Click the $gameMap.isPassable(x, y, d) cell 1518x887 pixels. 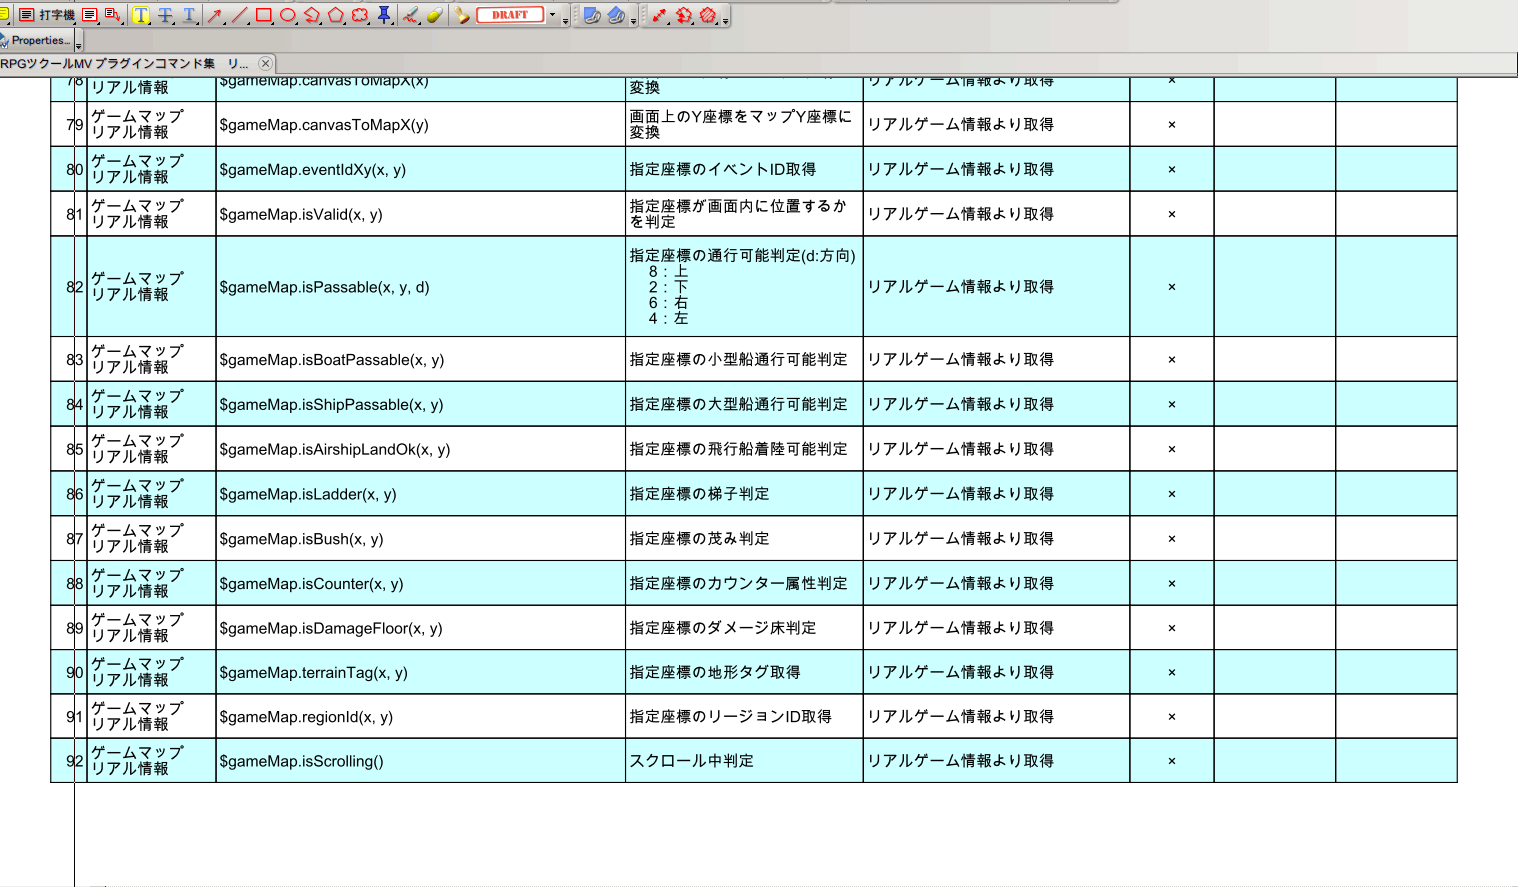coord(421,287)
